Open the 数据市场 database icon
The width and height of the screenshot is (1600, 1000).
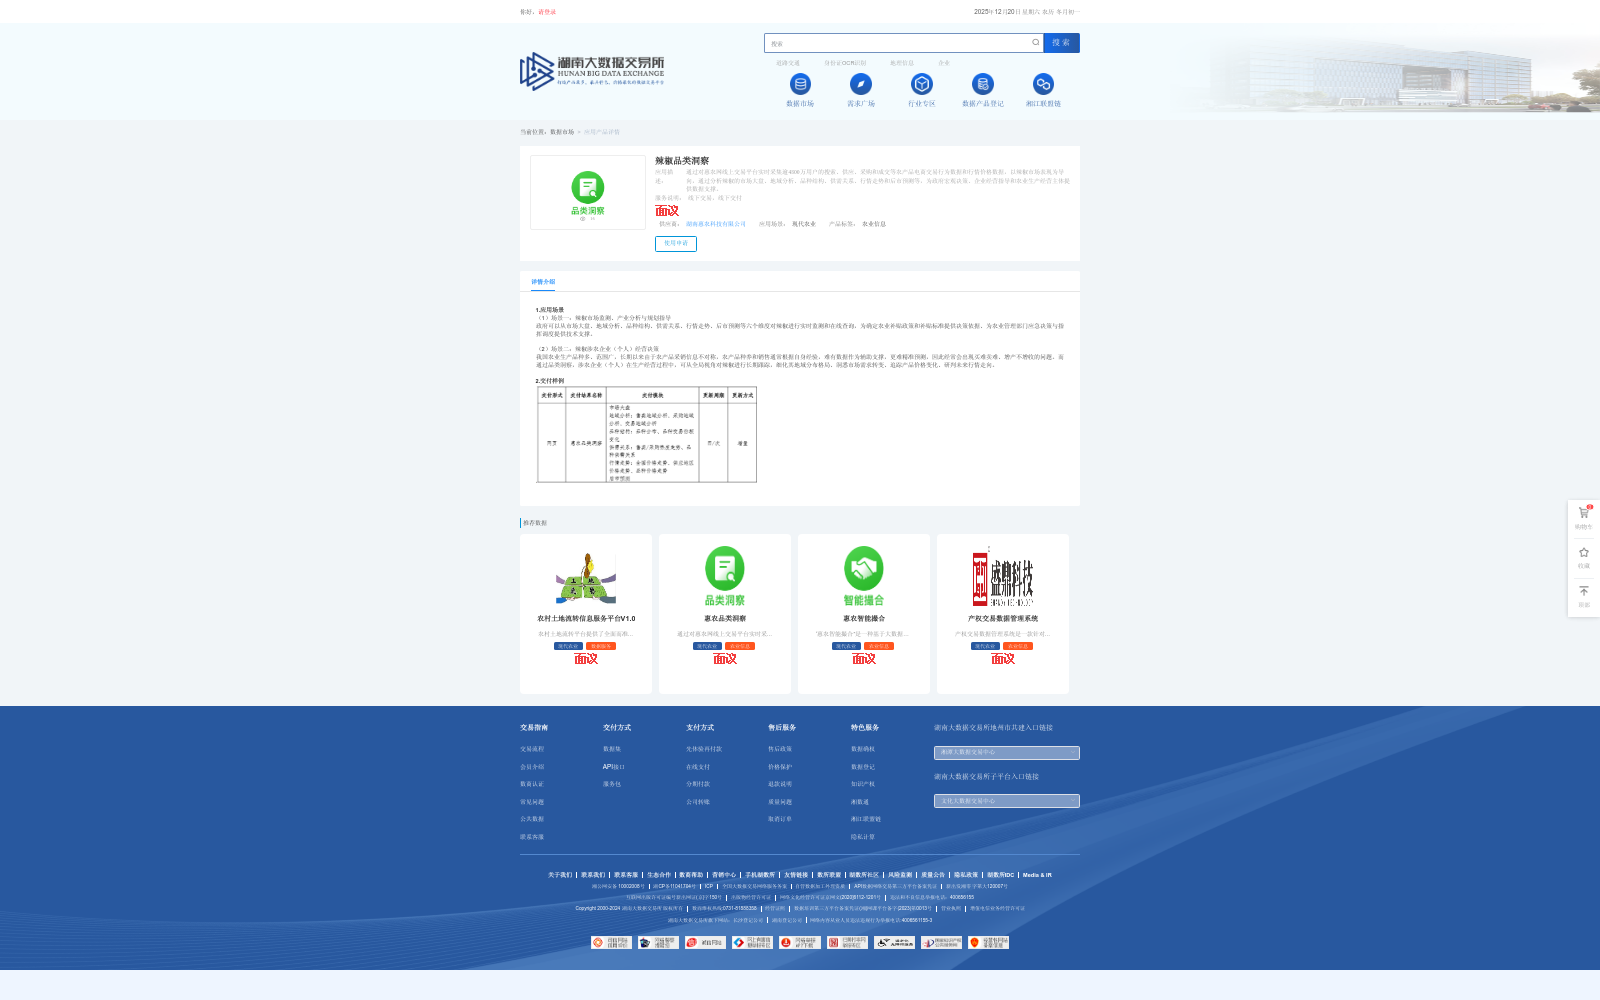800,84
